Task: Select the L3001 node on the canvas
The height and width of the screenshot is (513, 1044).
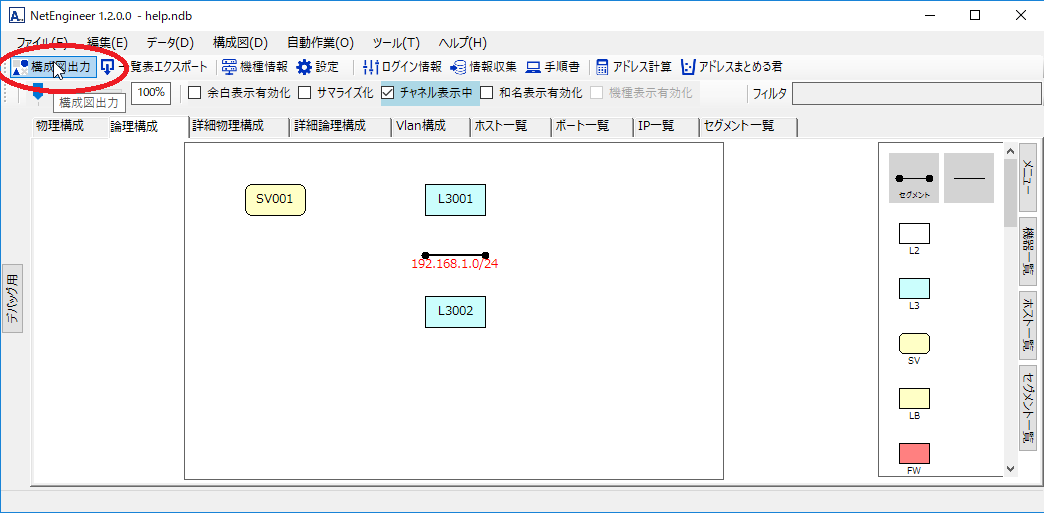Action: (455, 199)
